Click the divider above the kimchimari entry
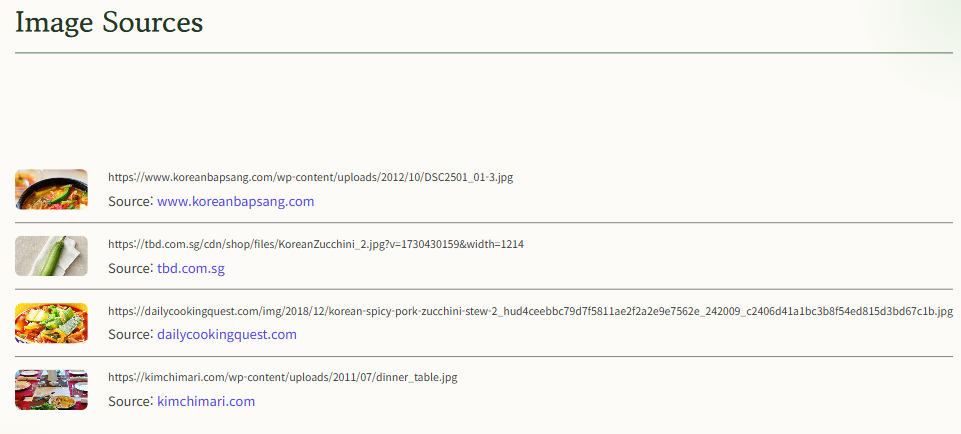This screenshot has width=961, height=434. pyautogui.click(x=484, y=356)
